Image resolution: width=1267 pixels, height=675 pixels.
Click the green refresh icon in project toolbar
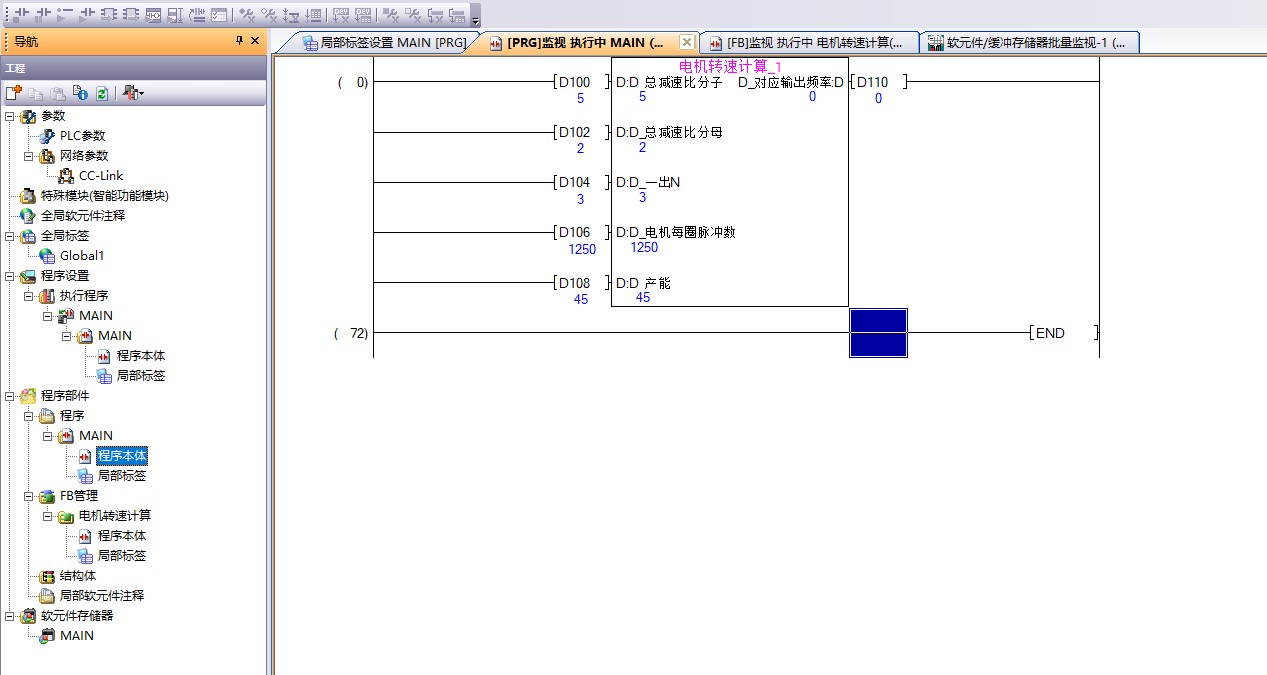(101, 93)
